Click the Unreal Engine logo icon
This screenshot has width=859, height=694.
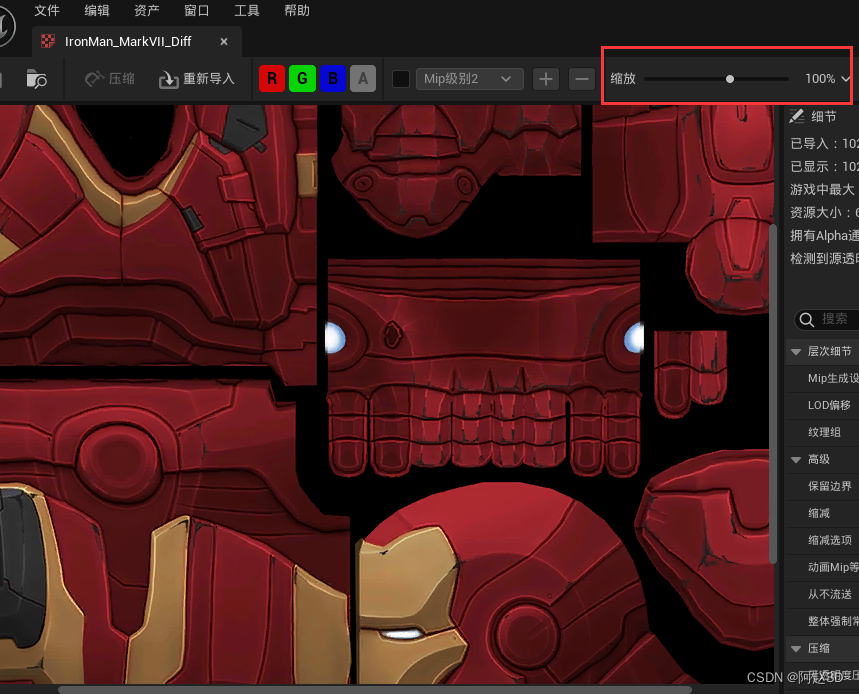click(x=5, y=25)
